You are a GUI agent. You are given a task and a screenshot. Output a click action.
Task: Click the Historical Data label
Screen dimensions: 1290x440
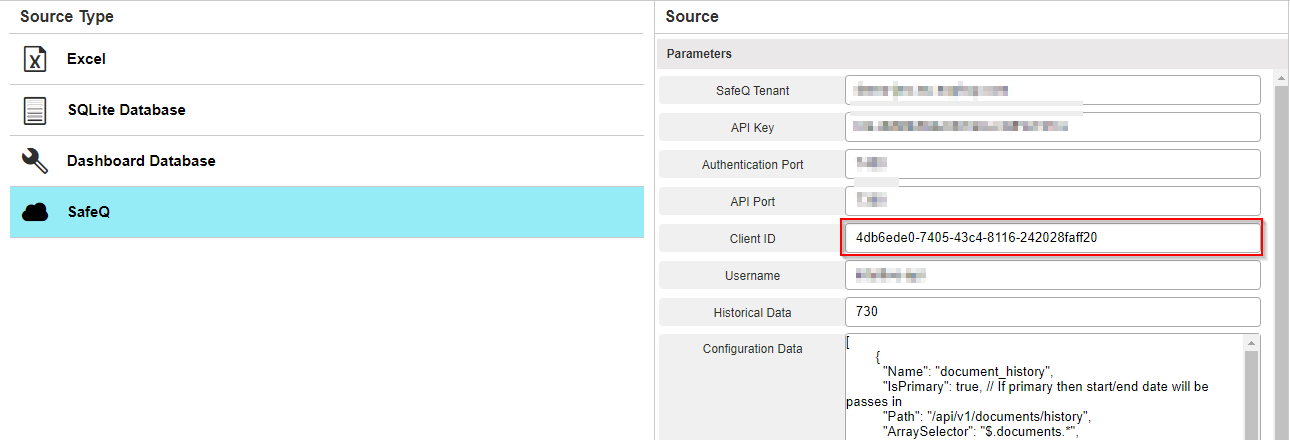tap(752, 313)
